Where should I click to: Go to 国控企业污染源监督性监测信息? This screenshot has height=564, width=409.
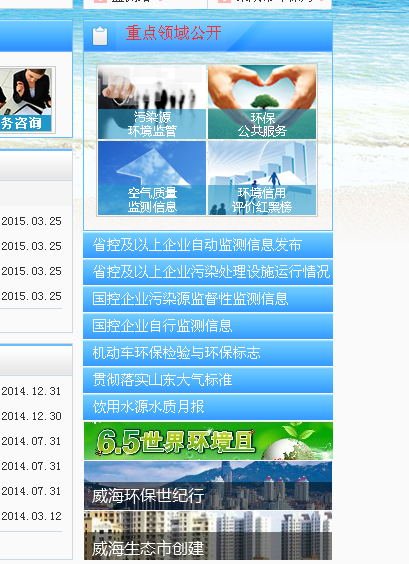[208, 299]
